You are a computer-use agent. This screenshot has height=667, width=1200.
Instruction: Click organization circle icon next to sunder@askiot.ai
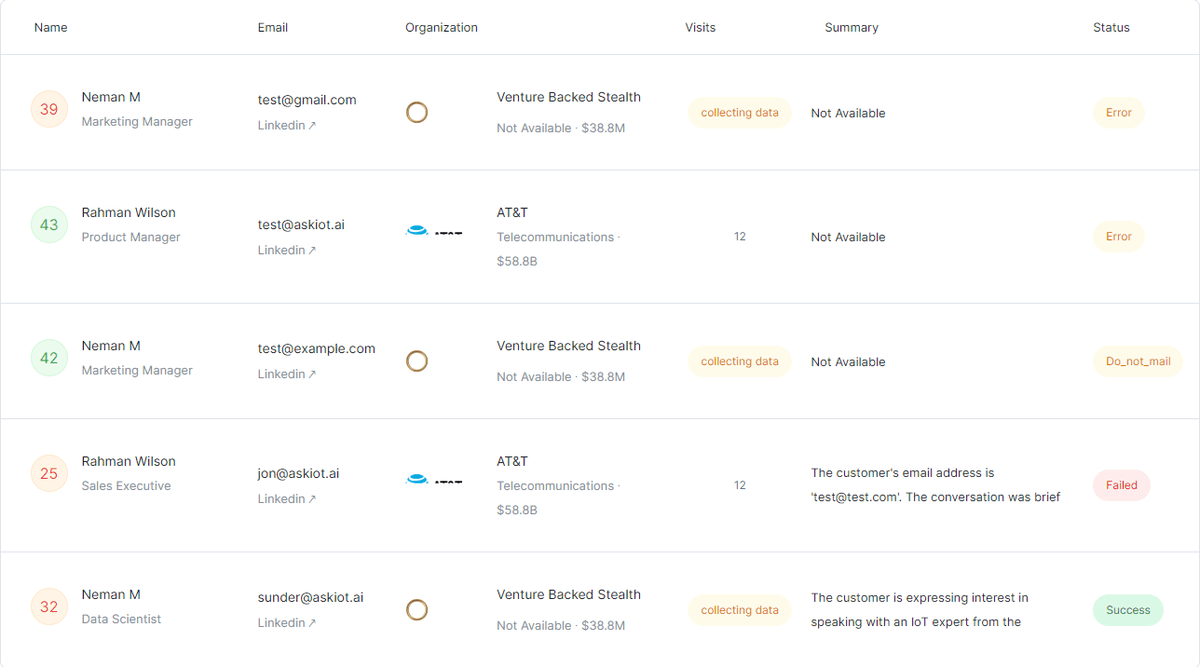(417, 610)
